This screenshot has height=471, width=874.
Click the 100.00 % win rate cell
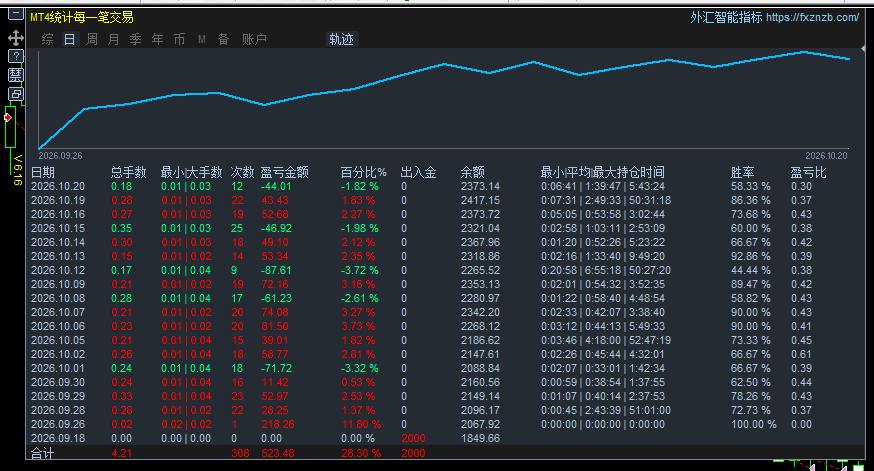click(x=754, y=424)
